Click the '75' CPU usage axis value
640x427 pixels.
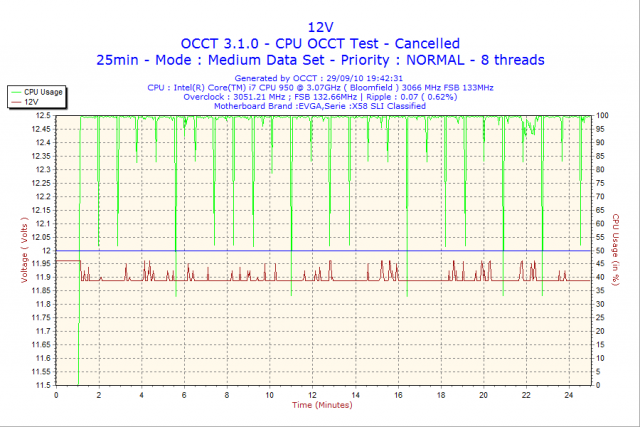600,183
